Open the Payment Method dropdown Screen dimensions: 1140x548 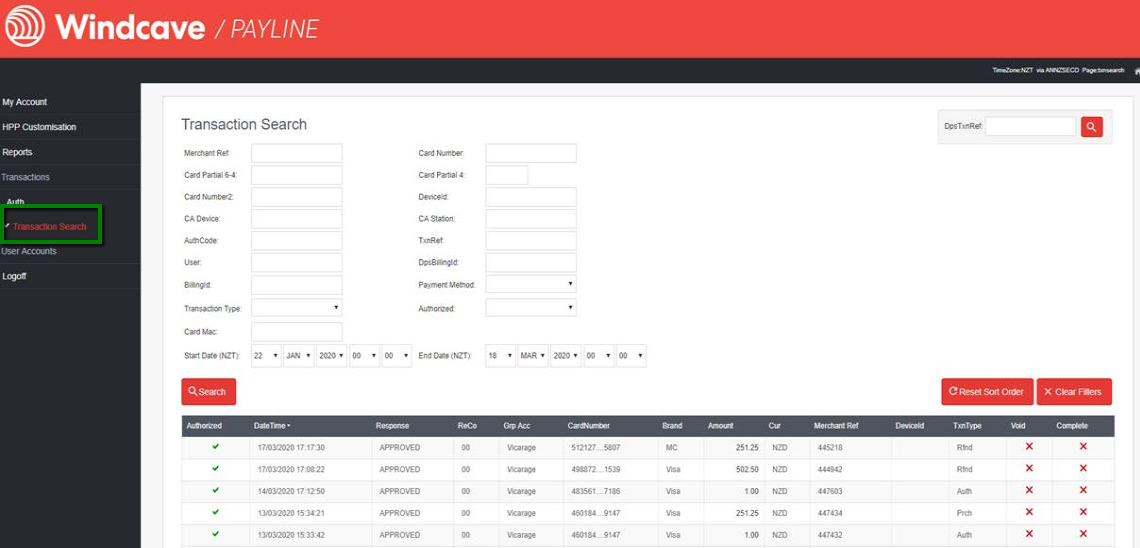(531, 284)
